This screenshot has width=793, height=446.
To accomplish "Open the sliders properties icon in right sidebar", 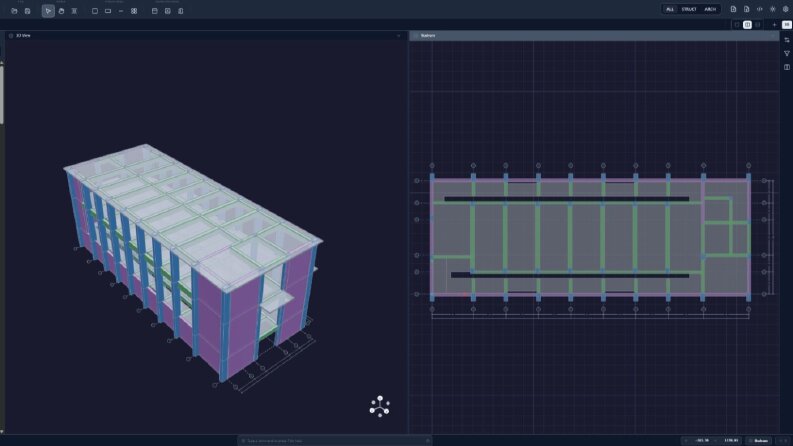I will pos(787,40).
